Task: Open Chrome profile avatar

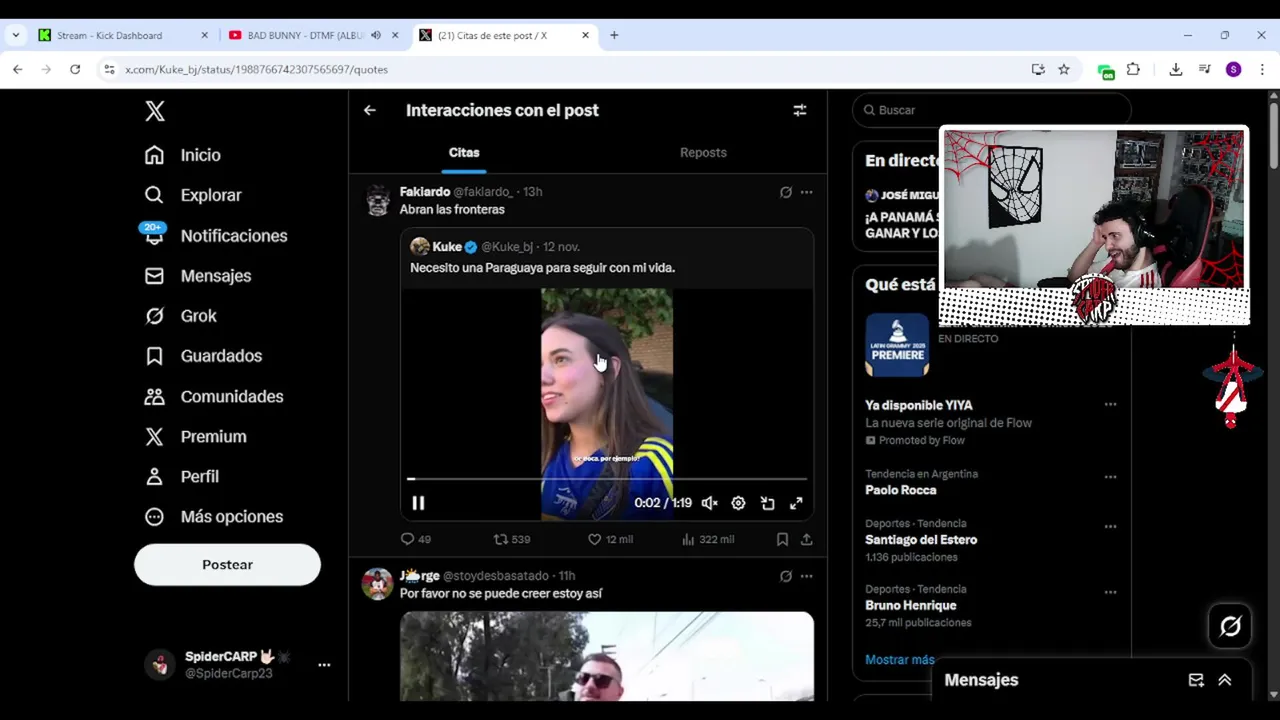Action: tap(1233, 69)
